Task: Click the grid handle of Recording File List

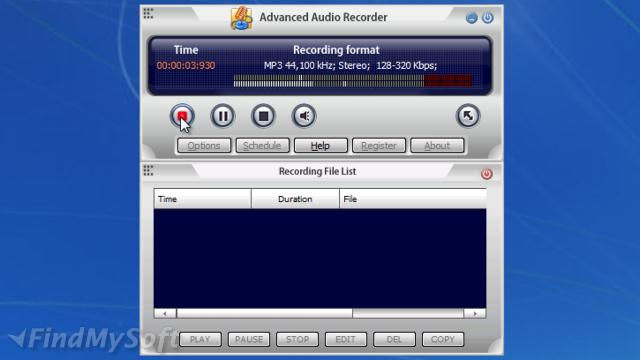Action: click(x=148, y=171)
